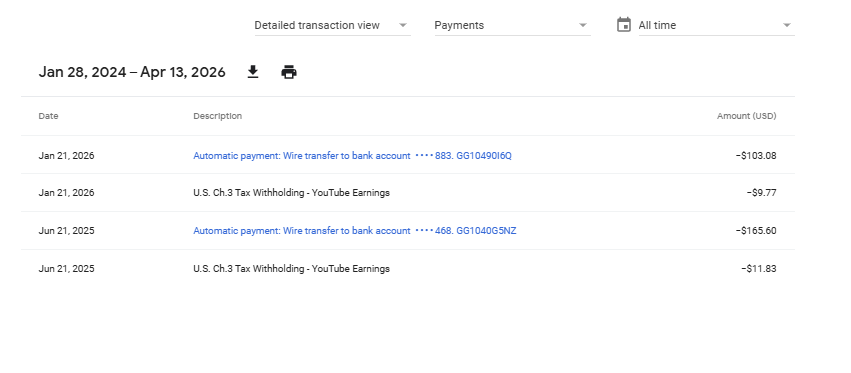Print the transactions list
851x373 pixels.
pyautogui.click(x=289, y=72)
